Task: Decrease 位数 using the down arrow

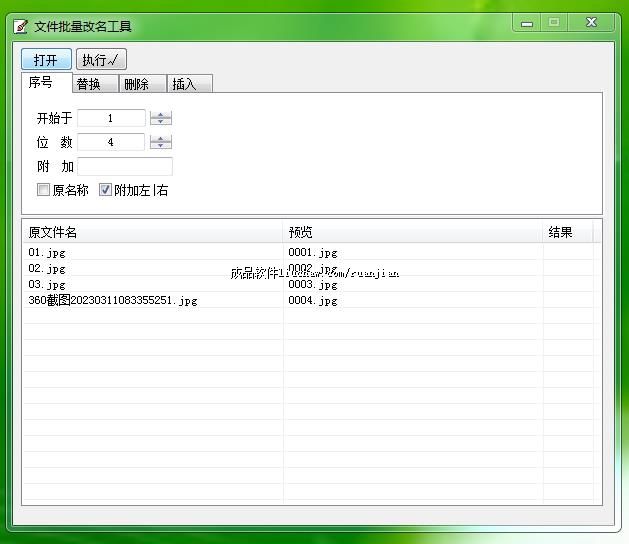Action: point(160,146)
